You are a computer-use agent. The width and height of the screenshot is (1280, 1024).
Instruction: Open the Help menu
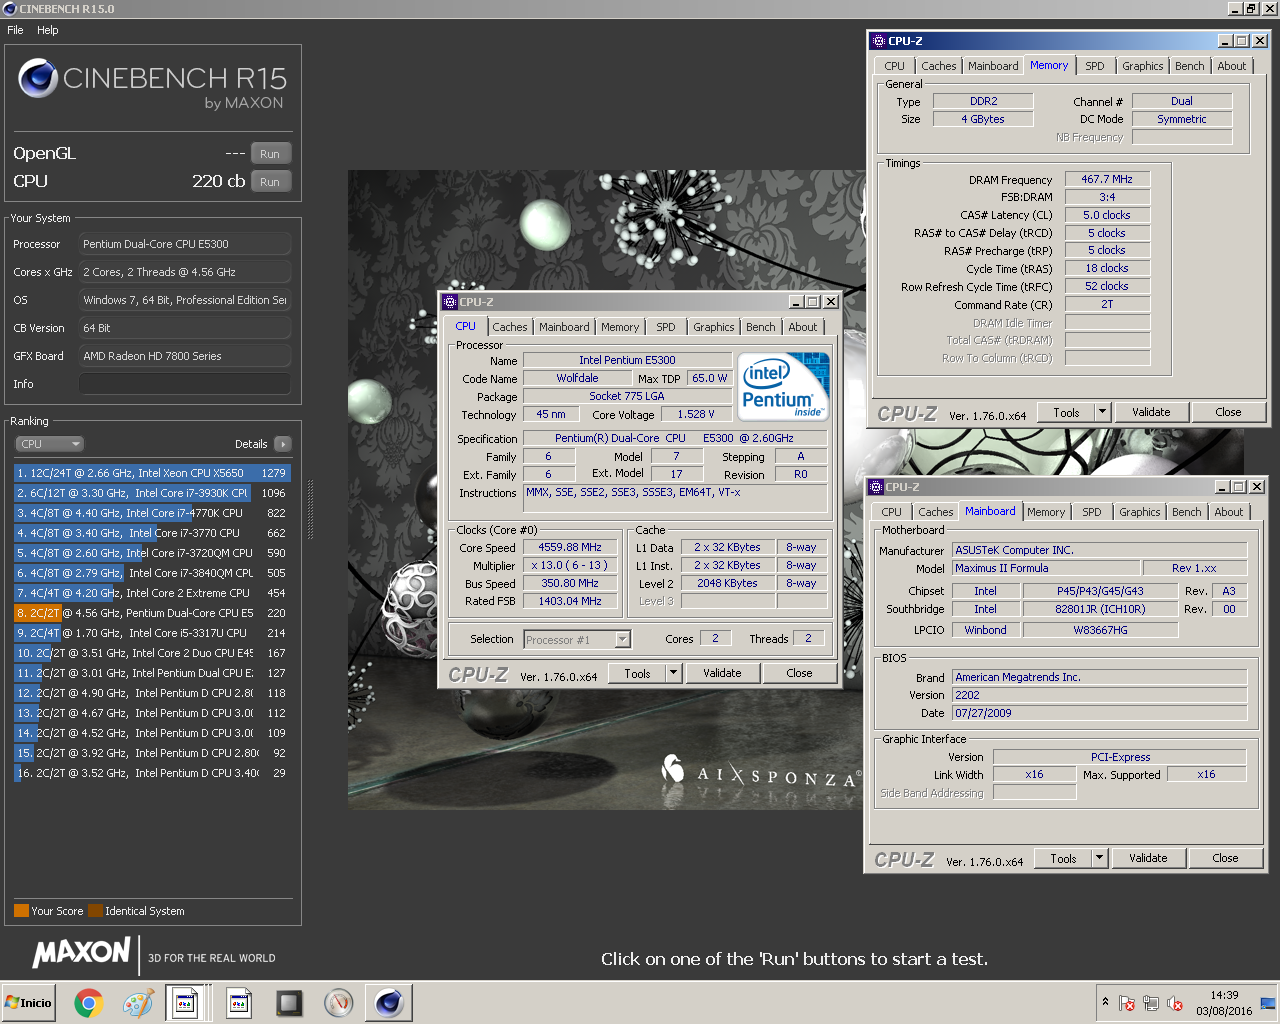[x=48, y=30]
